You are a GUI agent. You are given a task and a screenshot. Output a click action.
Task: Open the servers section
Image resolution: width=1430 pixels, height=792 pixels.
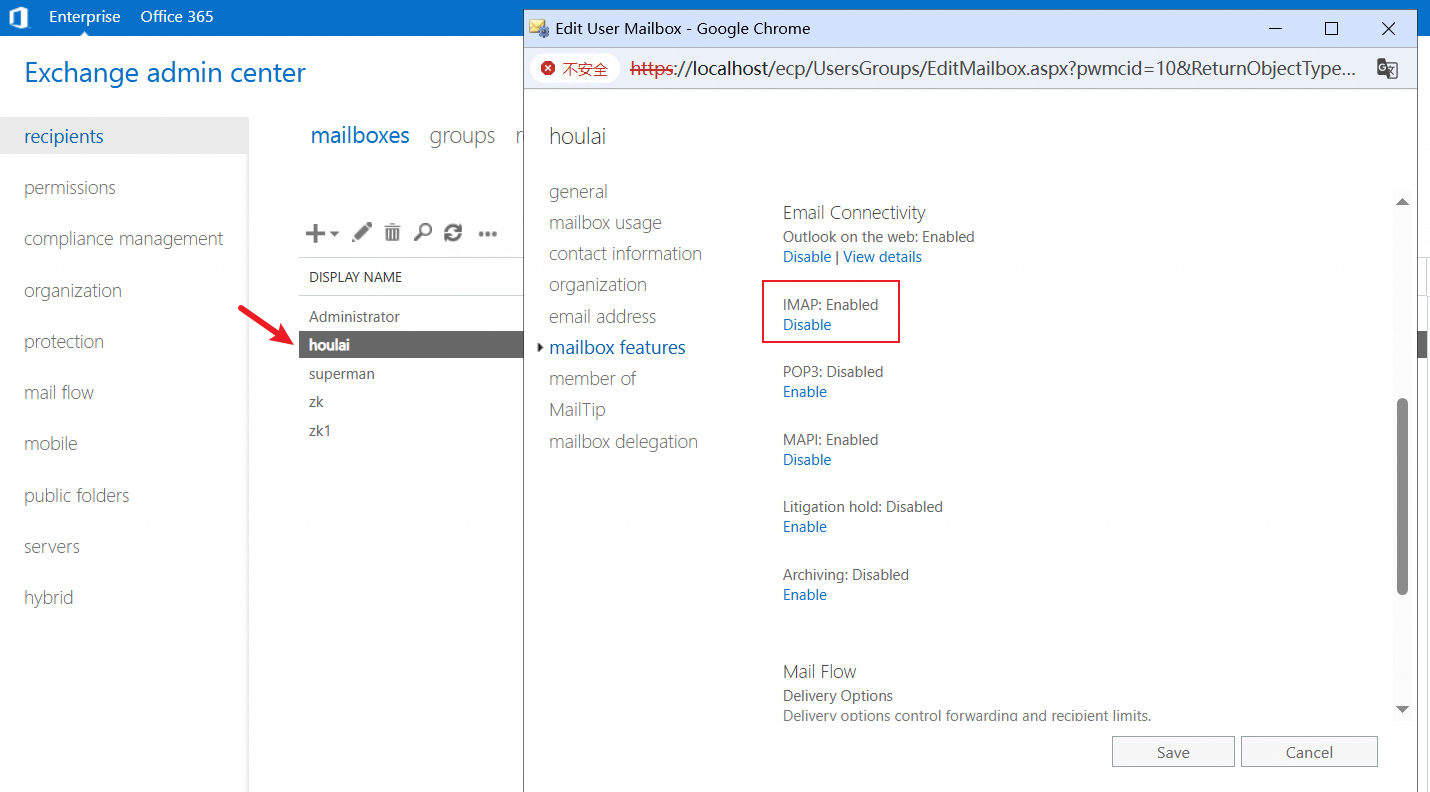tap(52, 547)
